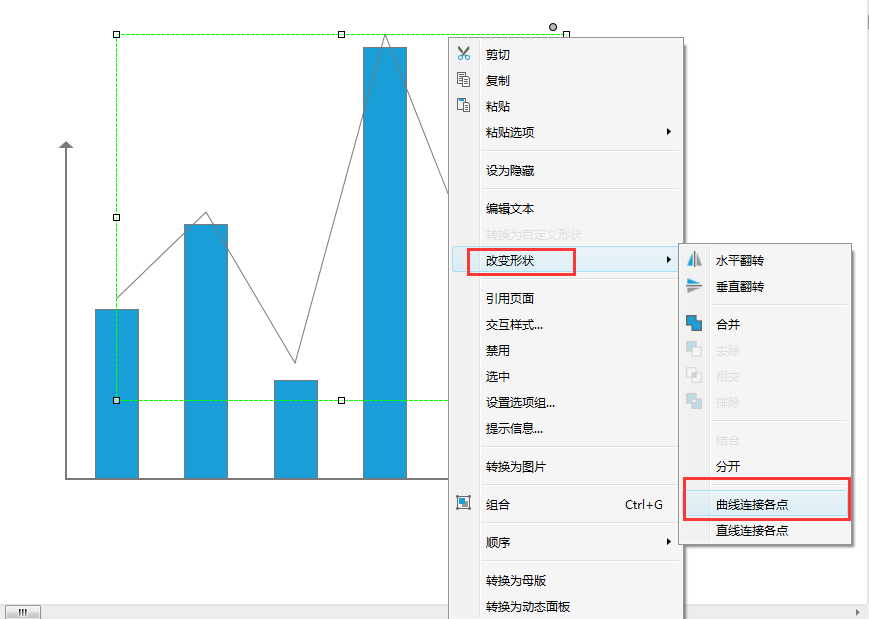Select 设为隐藏 menu entry
The height and width of the screenshot is (619, 869).
coord(566,170)
